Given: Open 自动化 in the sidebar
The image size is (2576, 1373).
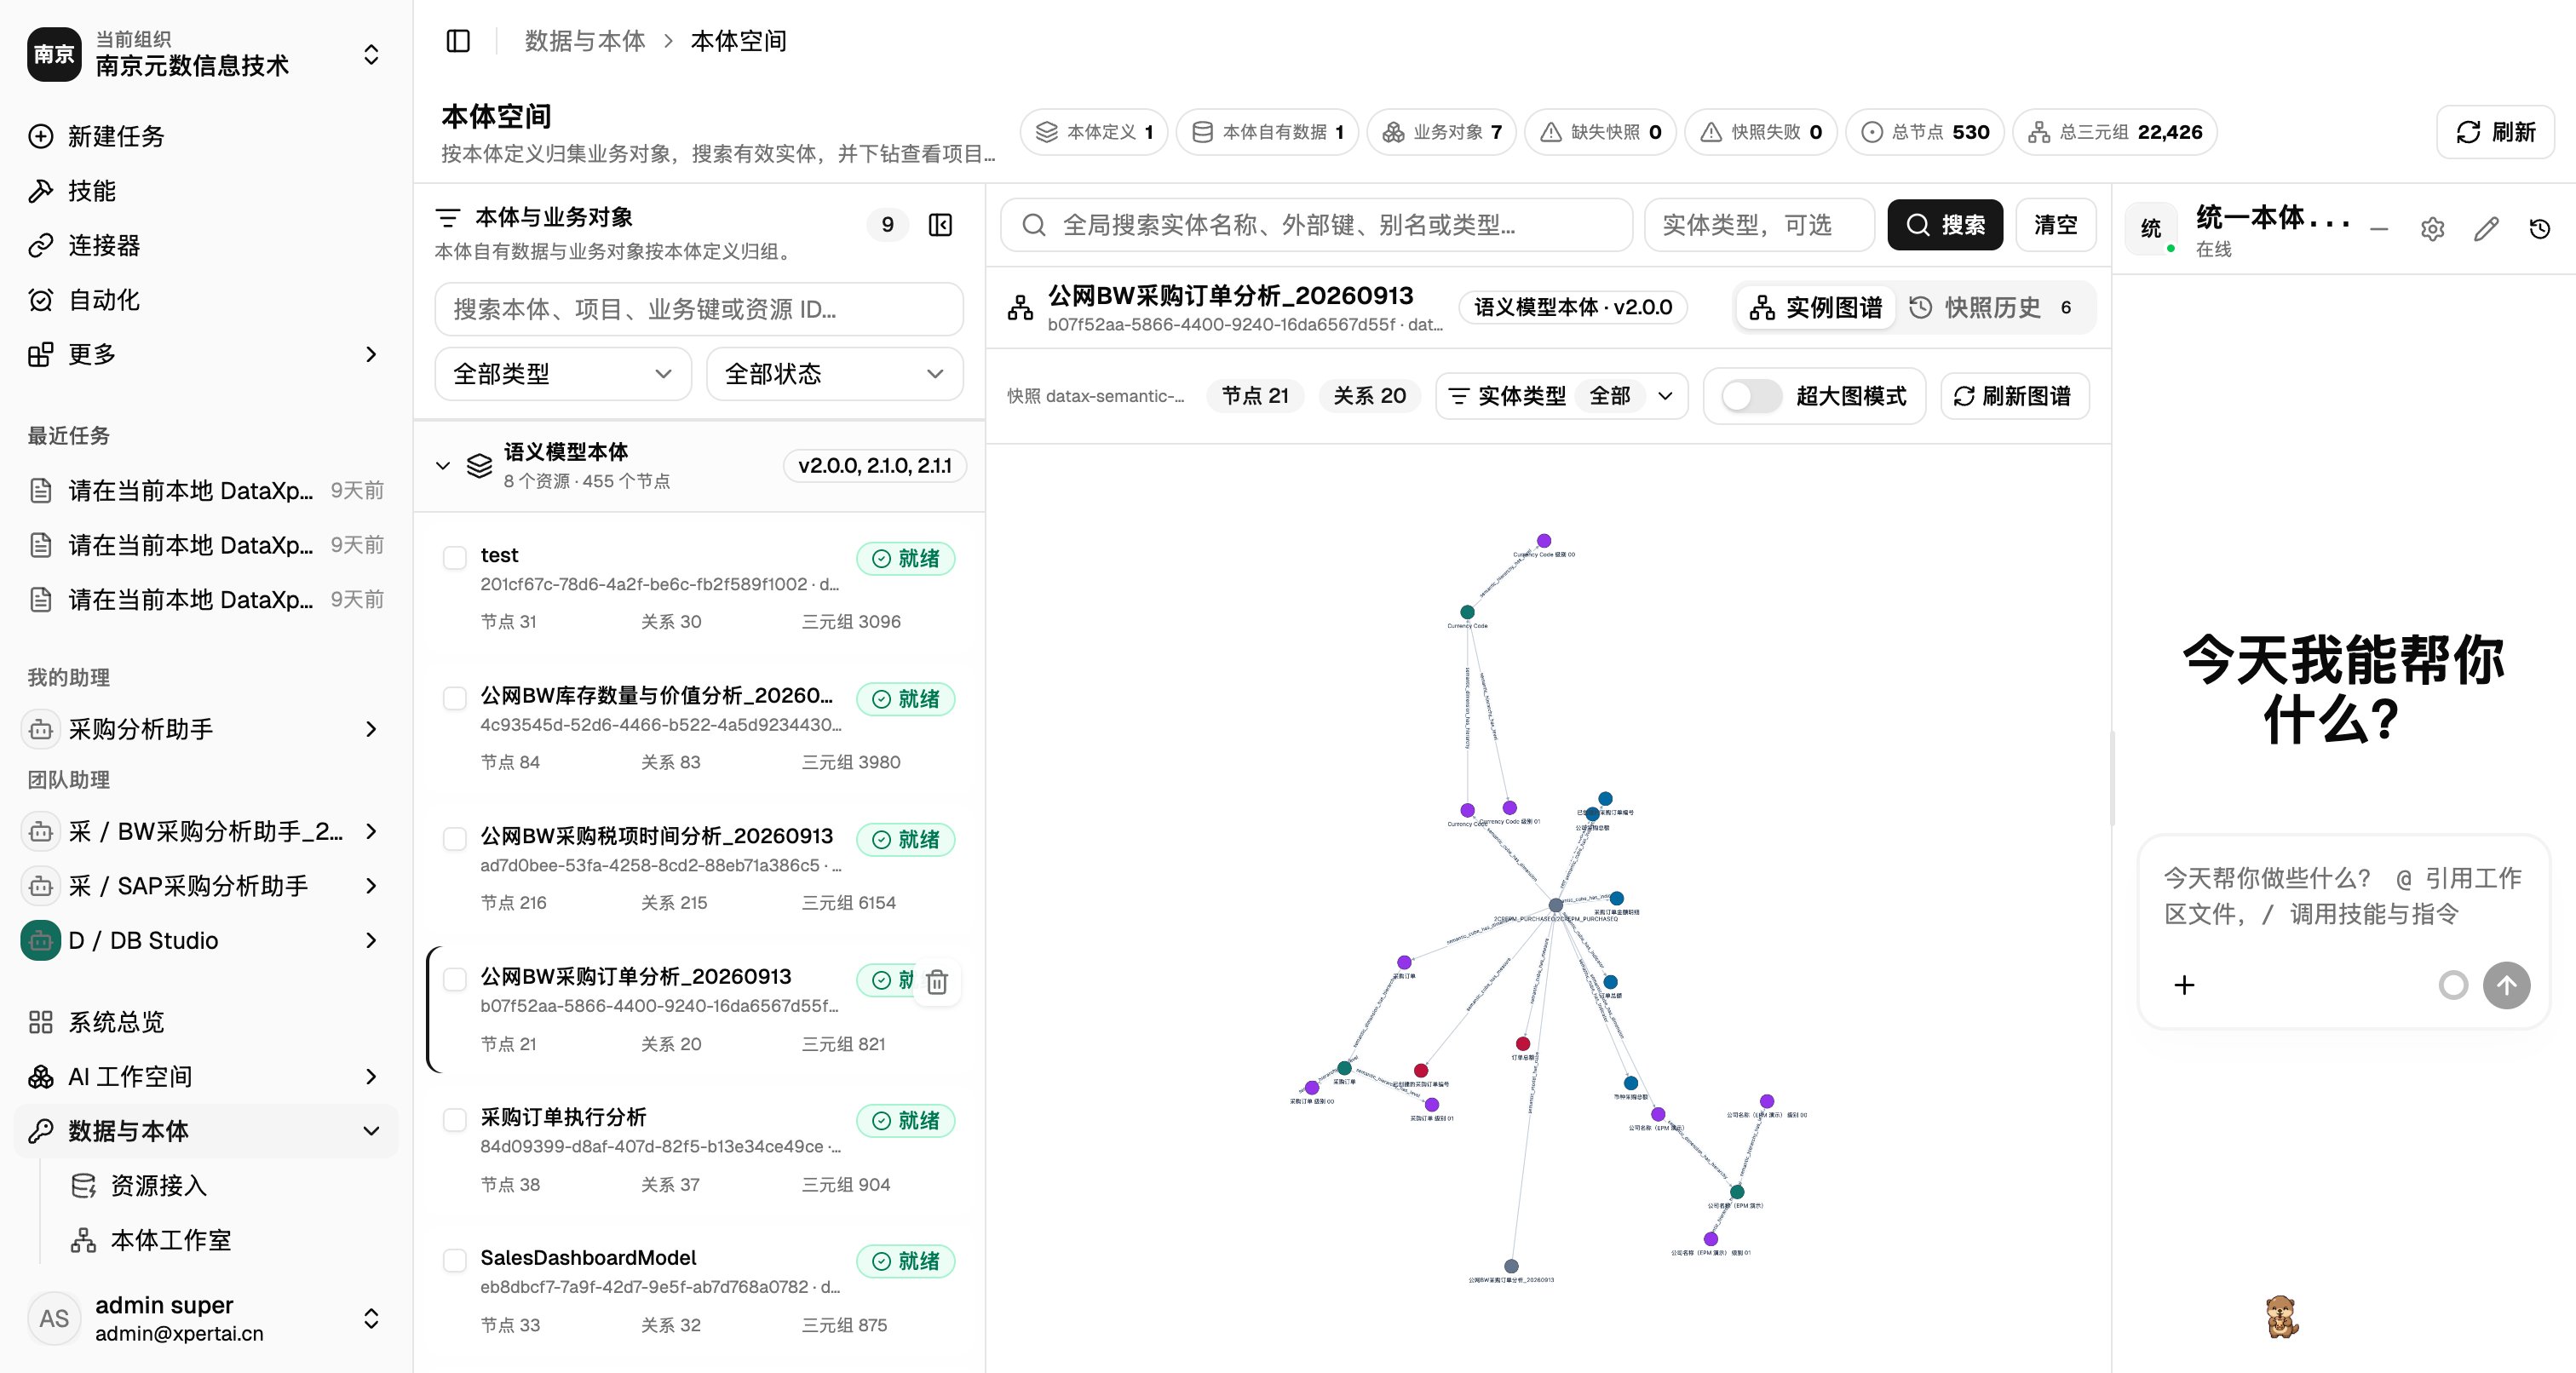Looking at the screenshot, I should 103,300.
